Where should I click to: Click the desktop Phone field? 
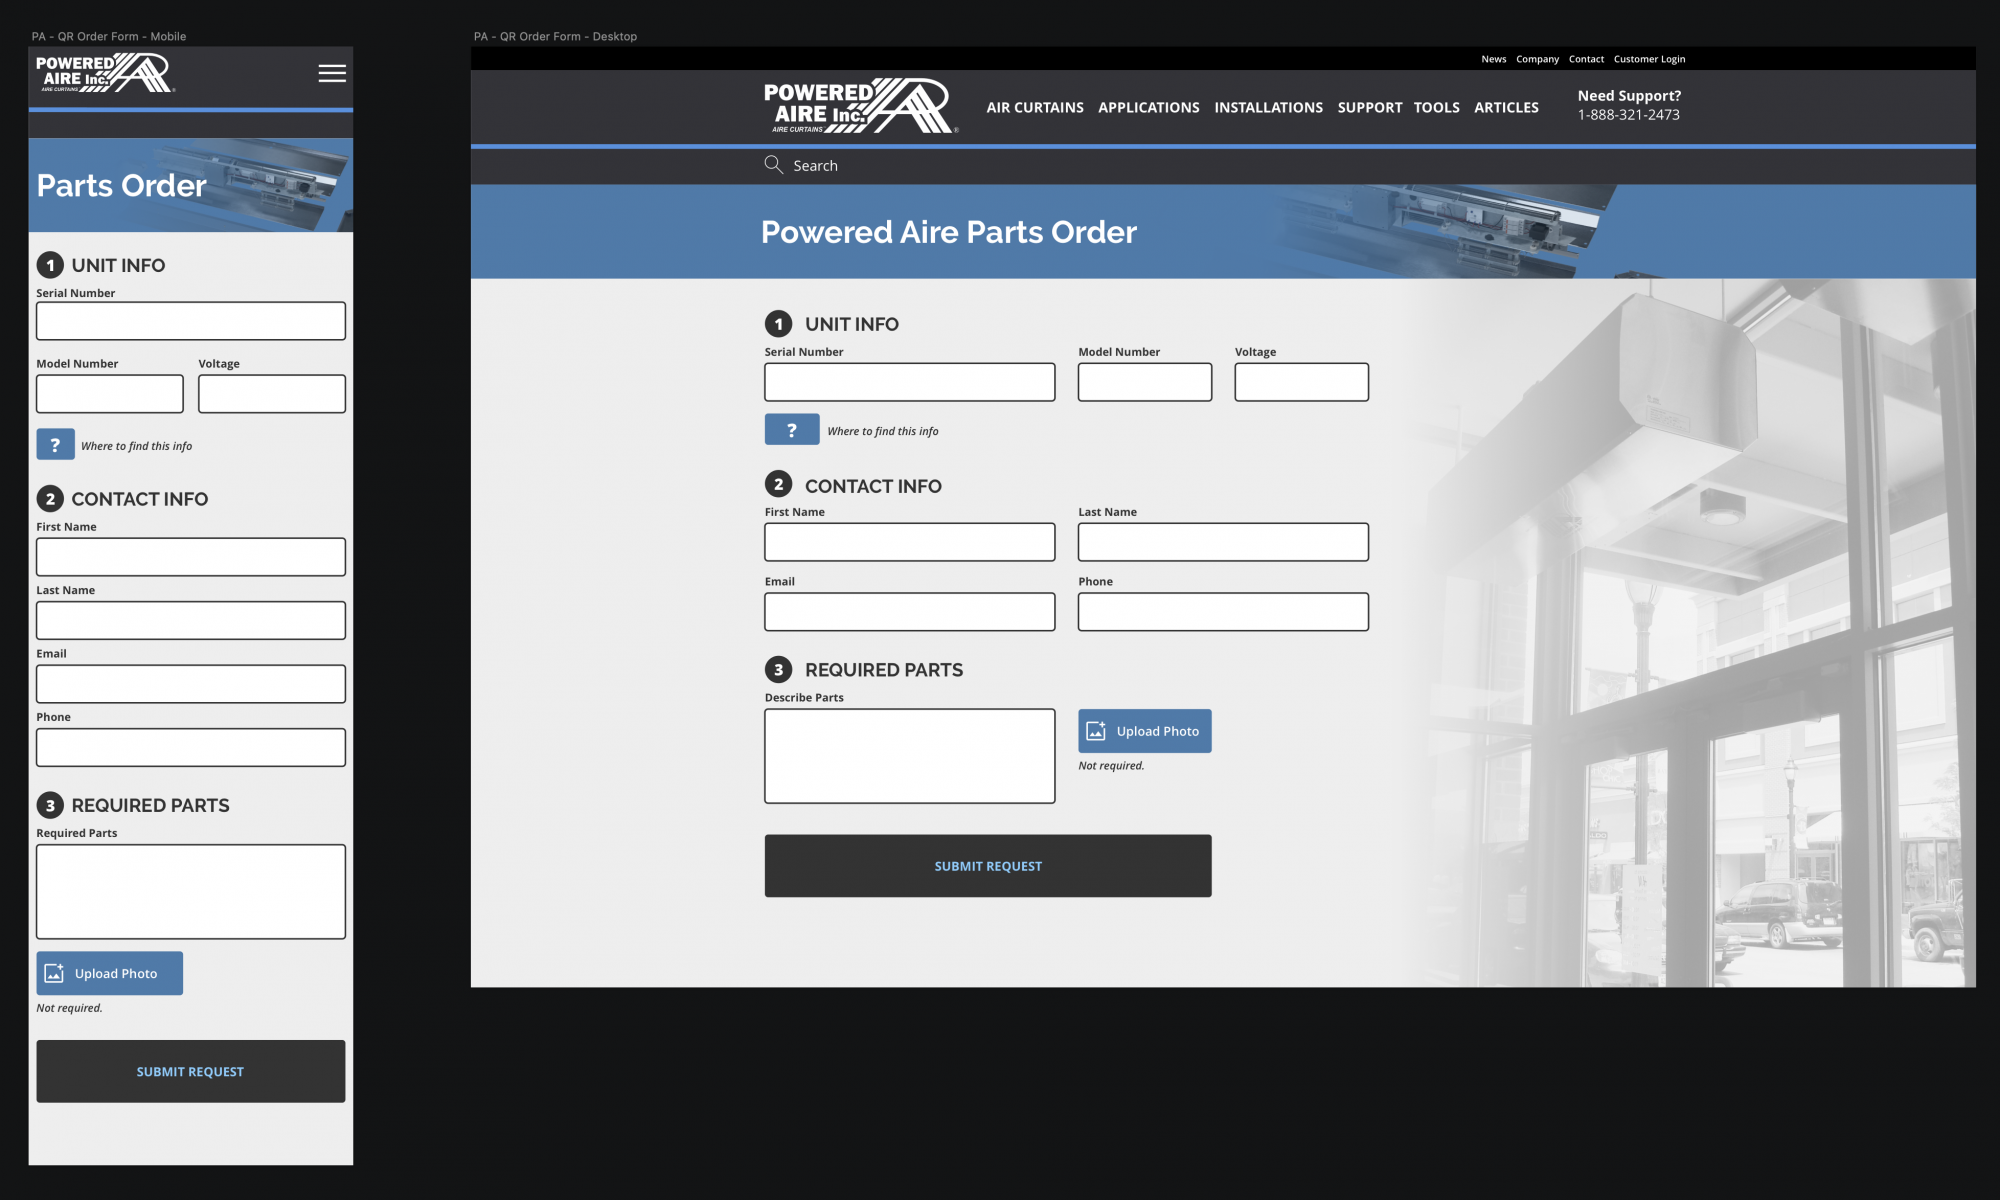[x=1223, y=612]
